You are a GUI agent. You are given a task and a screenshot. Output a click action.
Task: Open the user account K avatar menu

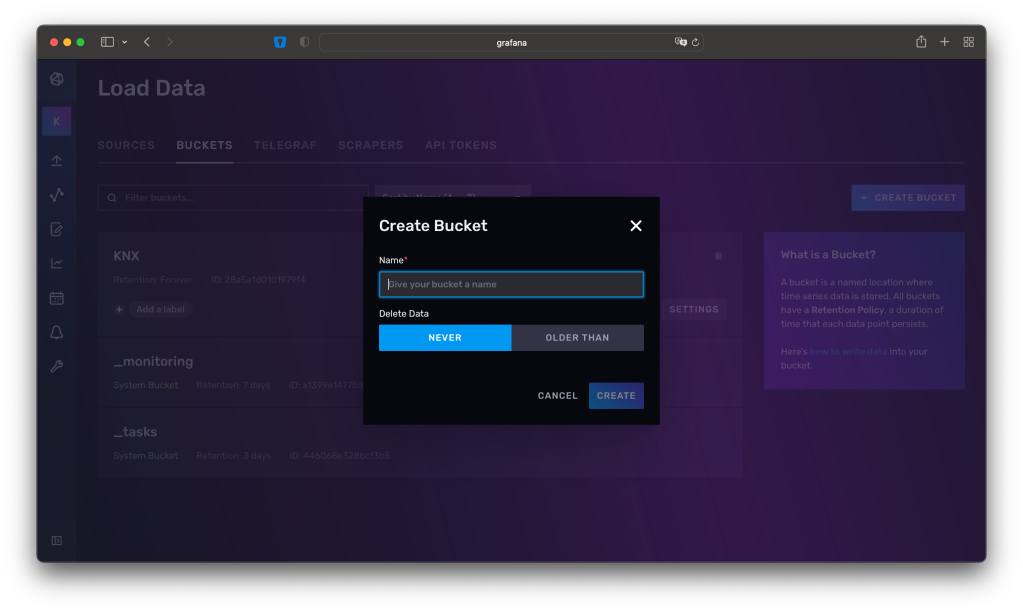click(57, 122)
